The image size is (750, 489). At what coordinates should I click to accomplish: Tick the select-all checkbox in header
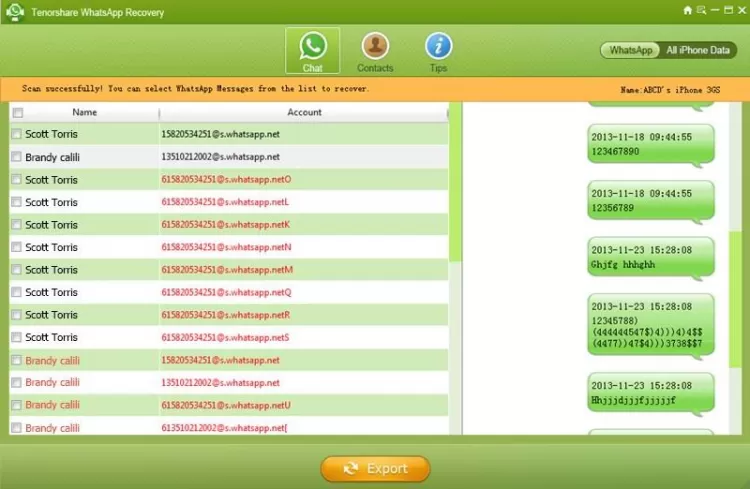(x=18, y=113)
